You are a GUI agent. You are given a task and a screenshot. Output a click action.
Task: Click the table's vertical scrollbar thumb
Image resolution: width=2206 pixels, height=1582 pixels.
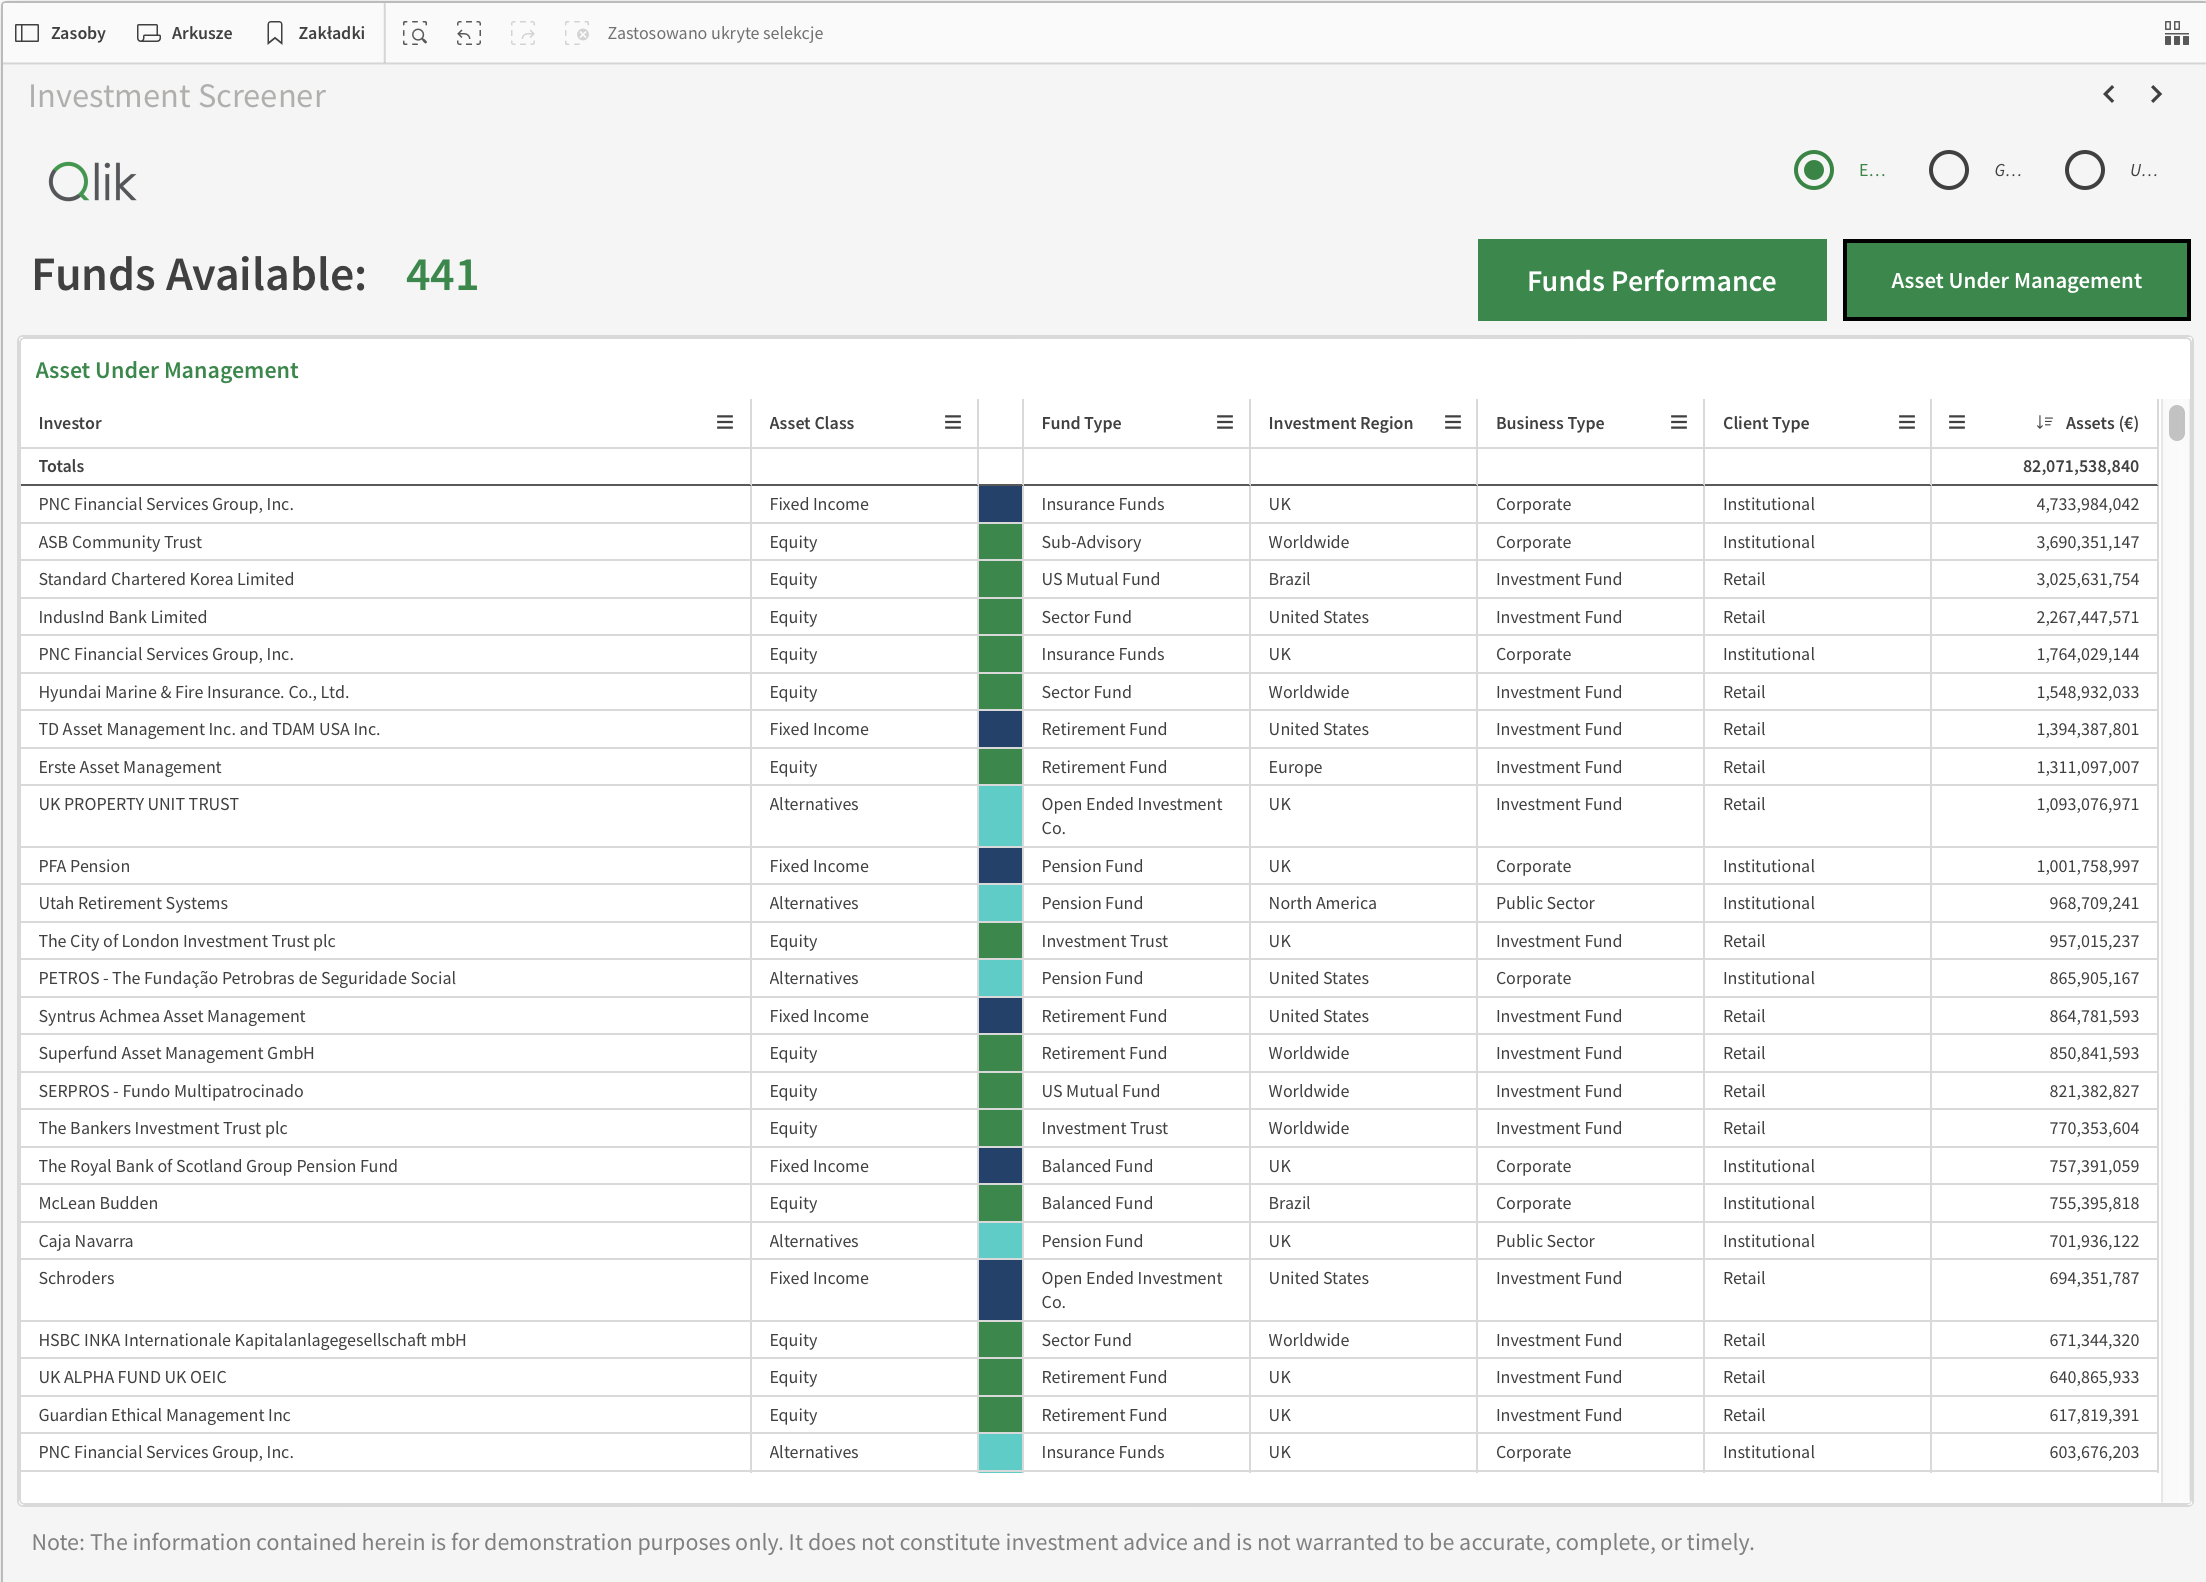click(x=2176, y=422)
